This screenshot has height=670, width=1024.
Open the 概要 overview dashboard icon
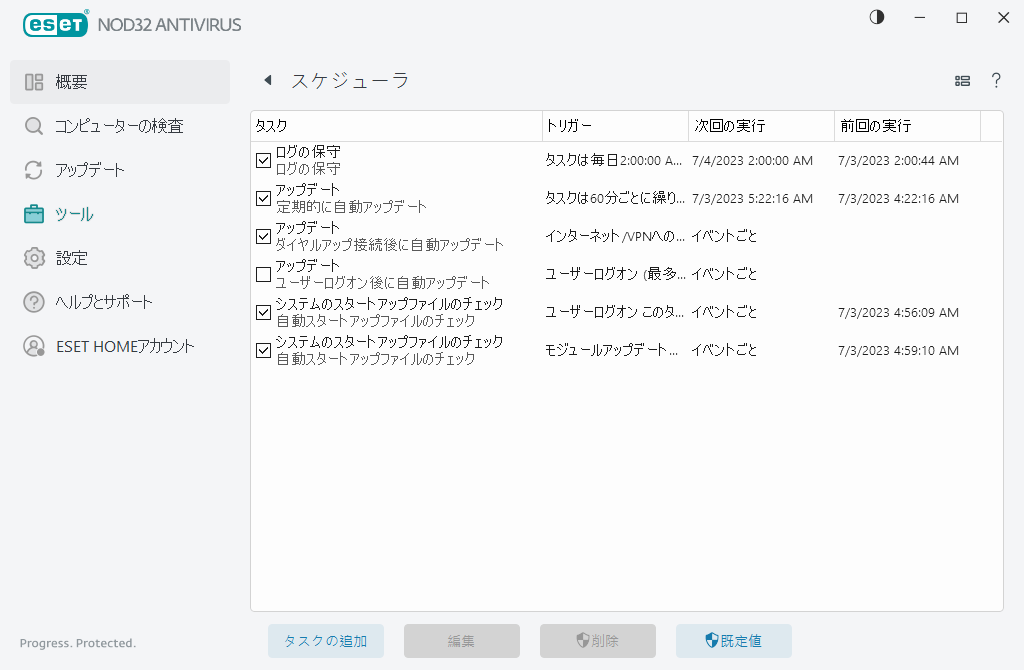tap(33, 81)
